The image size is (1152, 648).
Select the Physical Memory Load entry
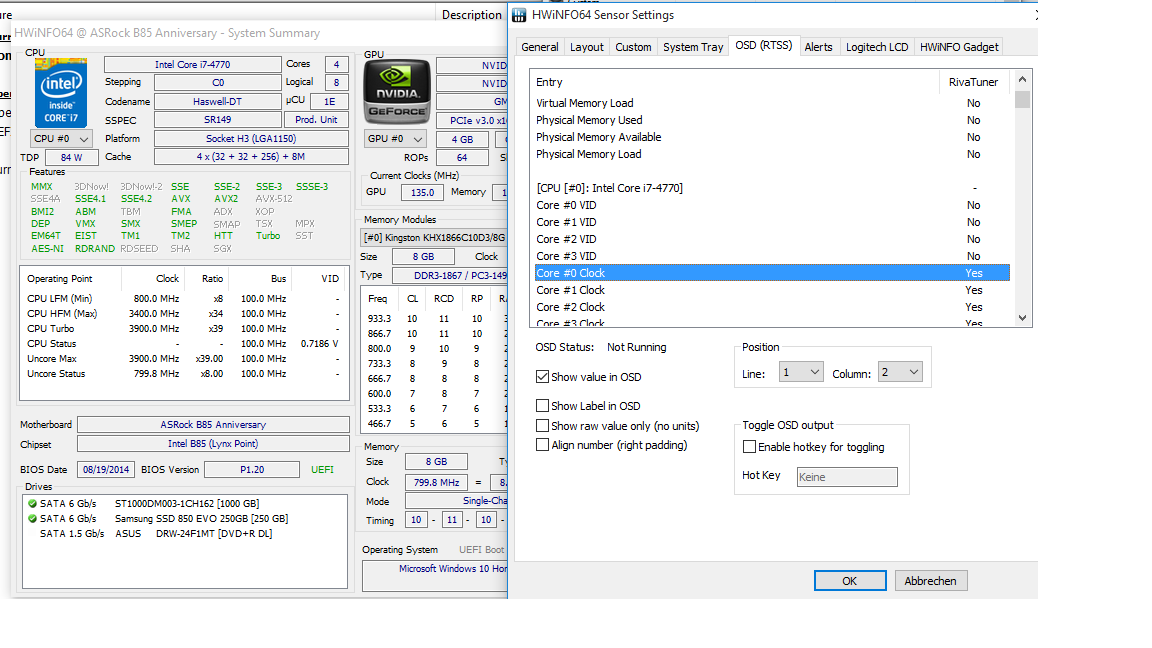tap(772, 154)
